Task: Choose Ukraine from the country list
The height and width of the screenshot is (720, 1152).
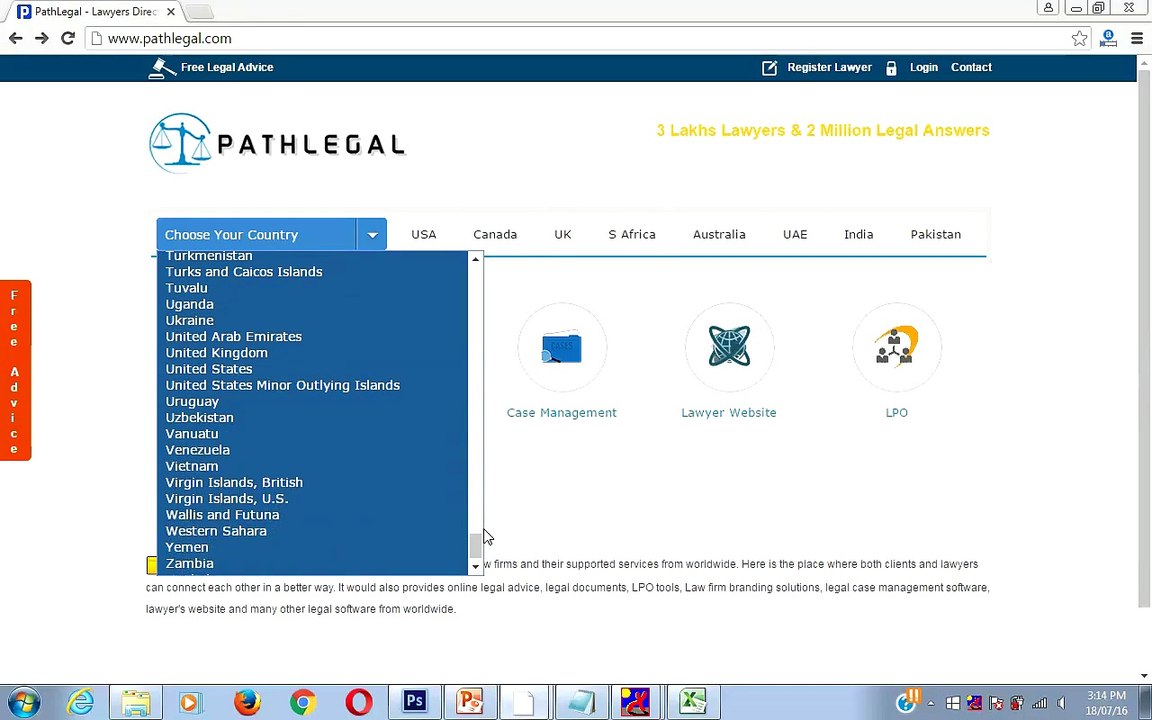Action: (190, 320)
